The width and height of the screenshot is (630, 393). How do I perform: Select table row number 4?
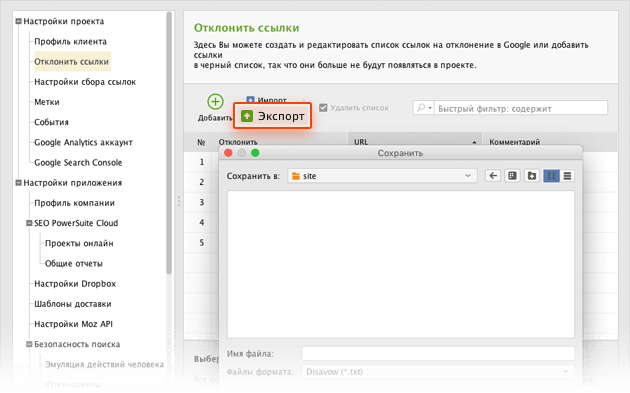pos(202,222)
